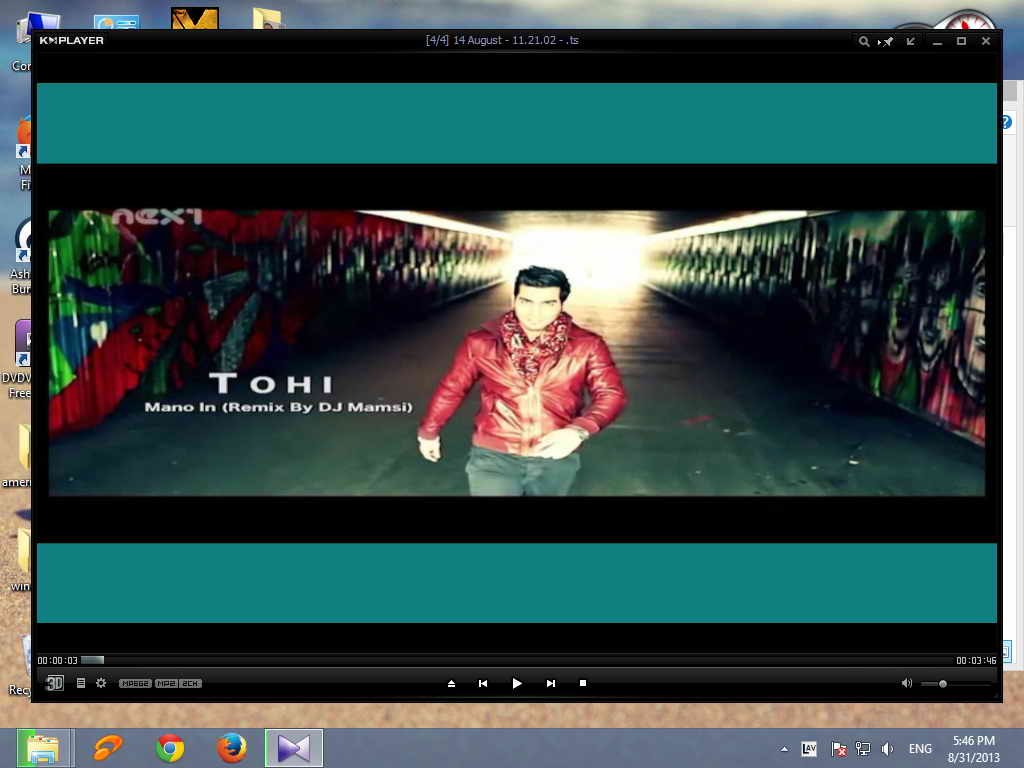Mute audio via the speaker icon
This screenshot has height=768, width=1024.
(906, 683)
